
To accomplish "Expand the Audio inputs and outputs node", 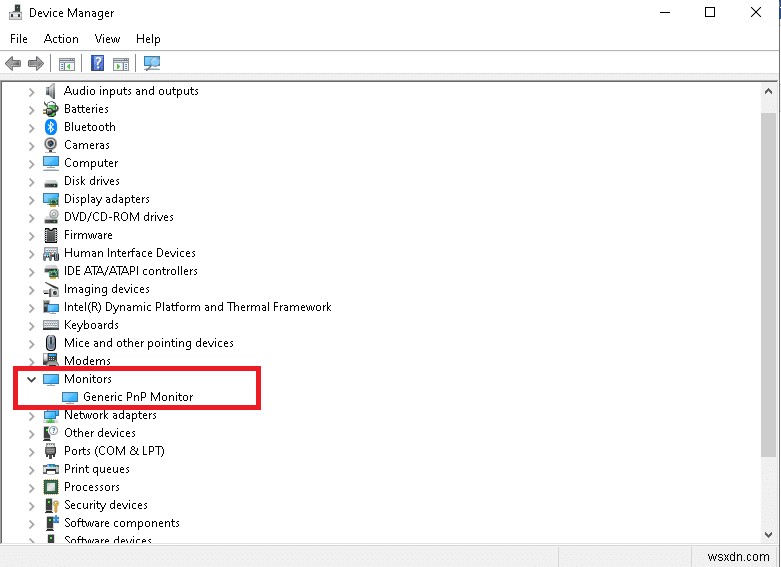I will tap(31, 92).
